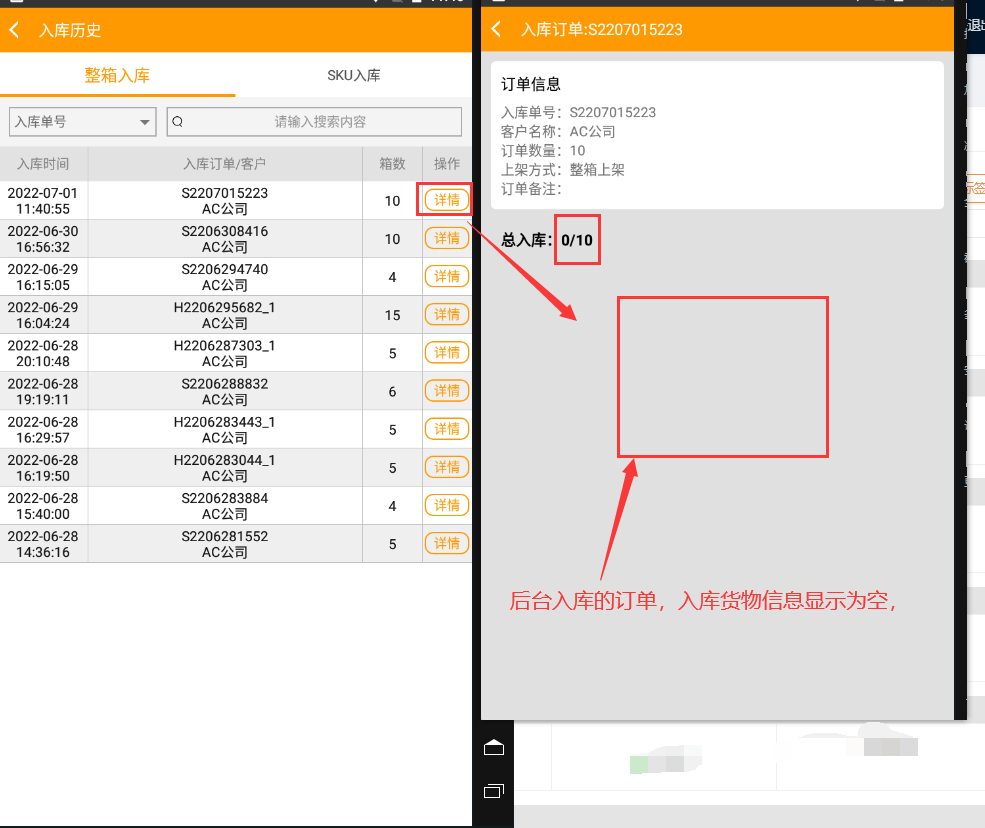Image resolution: width=985 pixels, height=828 pixels.
Task: Click back arrow in 入库订单 header
Action: [x=497, y=29]
